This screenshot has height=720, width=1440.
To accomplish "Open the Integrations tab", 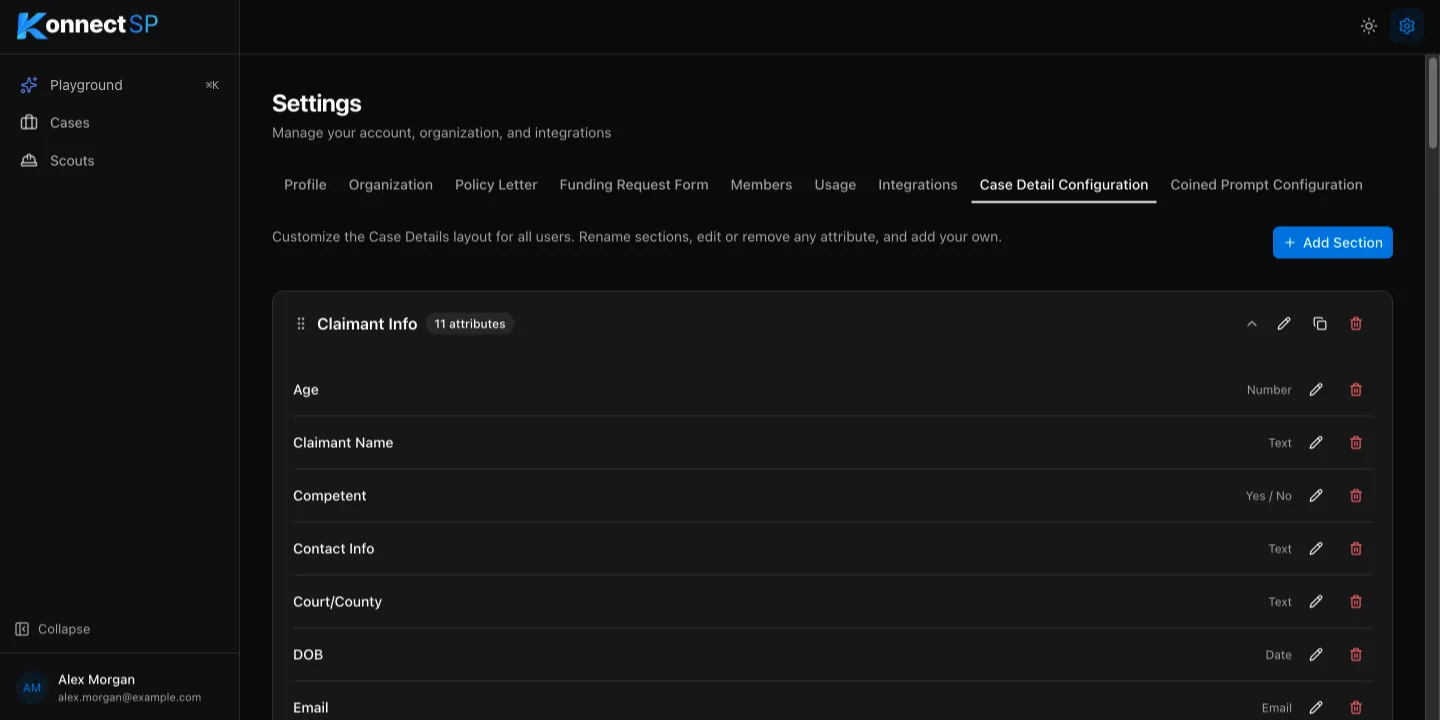I will (x=918, y=185).
